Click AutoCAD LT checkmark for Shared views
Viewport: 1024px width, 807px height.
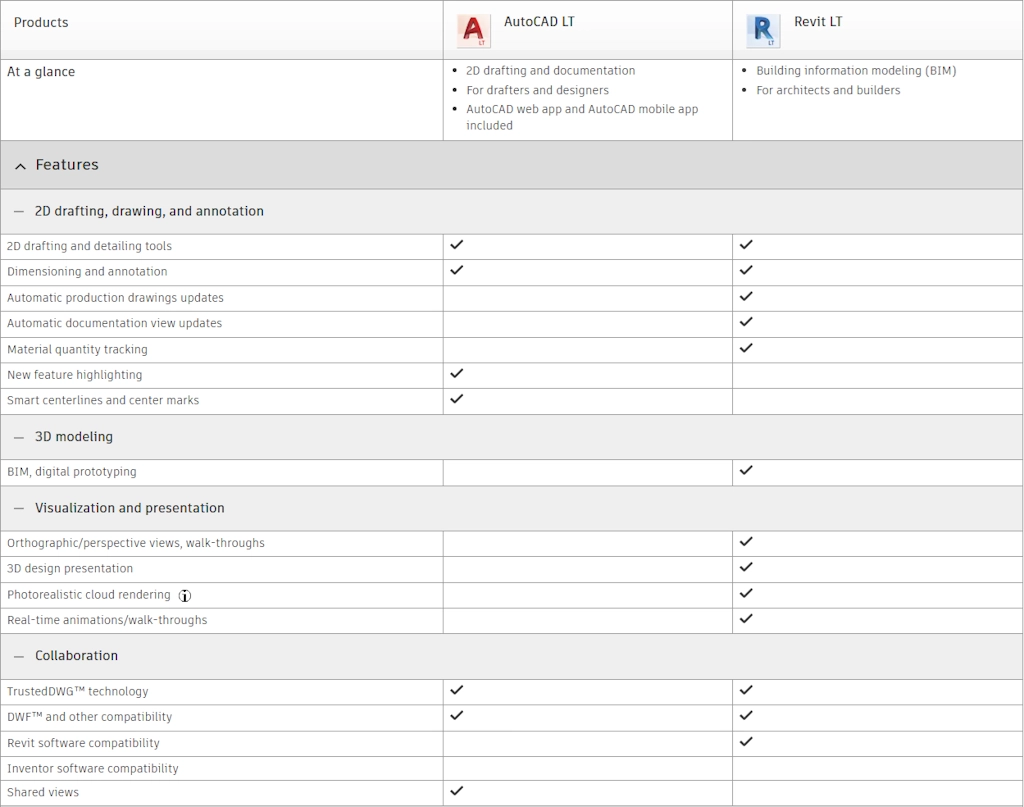(x=457, y=791)
